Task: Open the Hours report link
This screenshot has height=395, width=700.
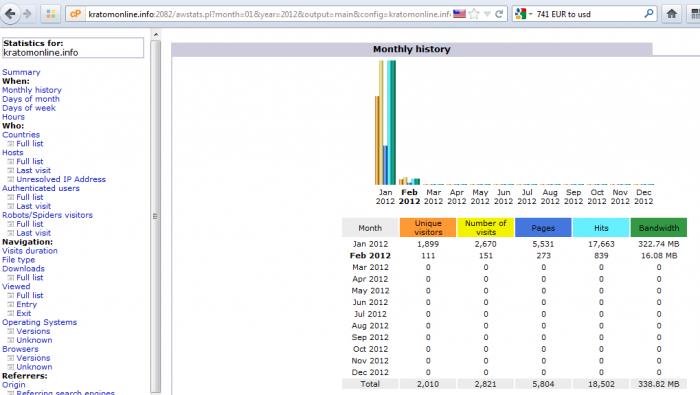Action: (x=13, y=116)
